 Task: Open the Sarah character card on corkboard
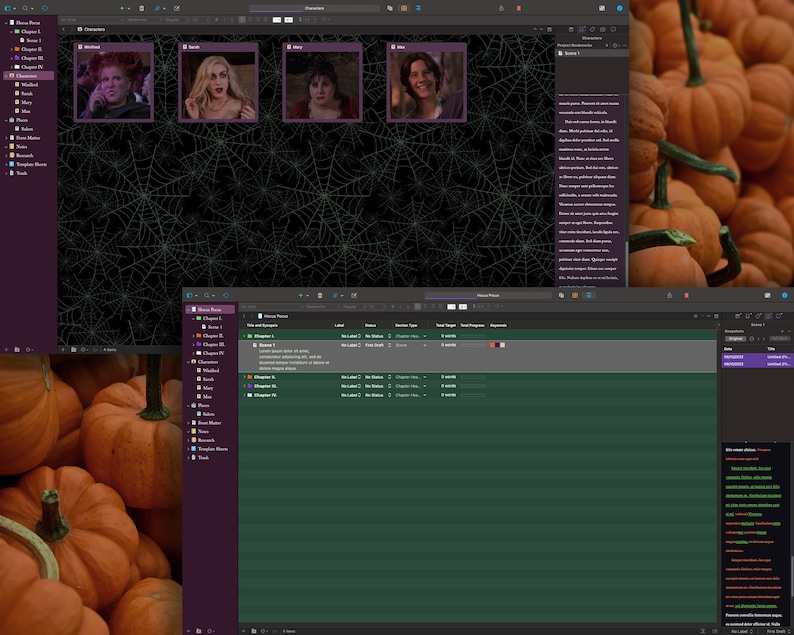(218, 83)
